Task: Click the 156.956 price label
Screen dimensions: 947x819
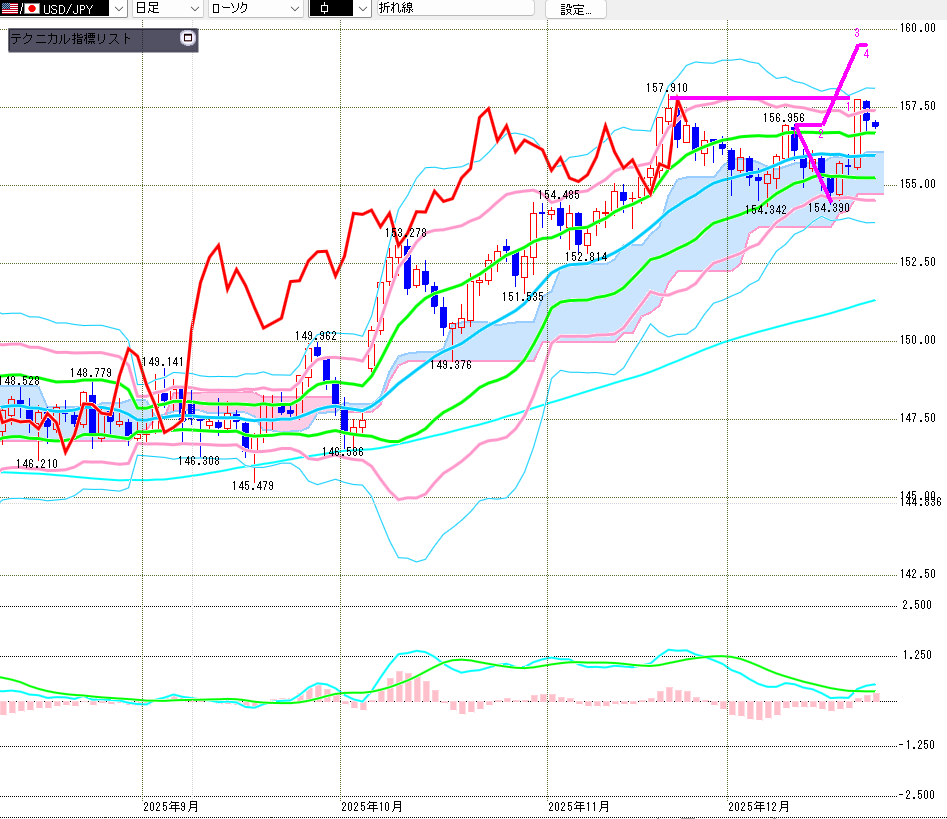Action: (784, 118)
